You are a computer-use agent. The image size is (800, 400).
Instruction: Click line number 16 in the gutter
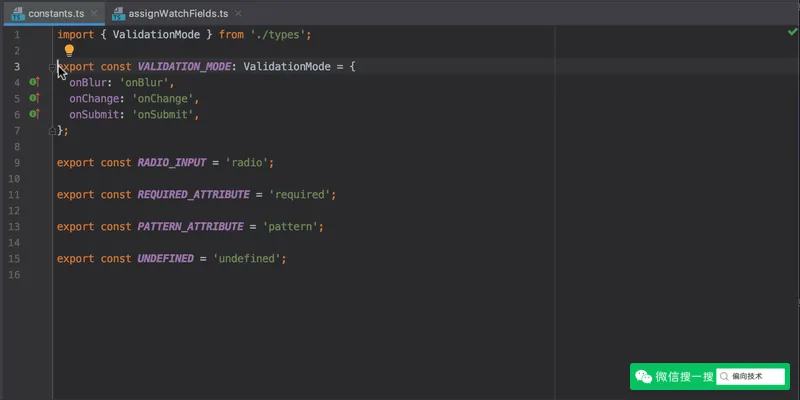tap(14, 274)
